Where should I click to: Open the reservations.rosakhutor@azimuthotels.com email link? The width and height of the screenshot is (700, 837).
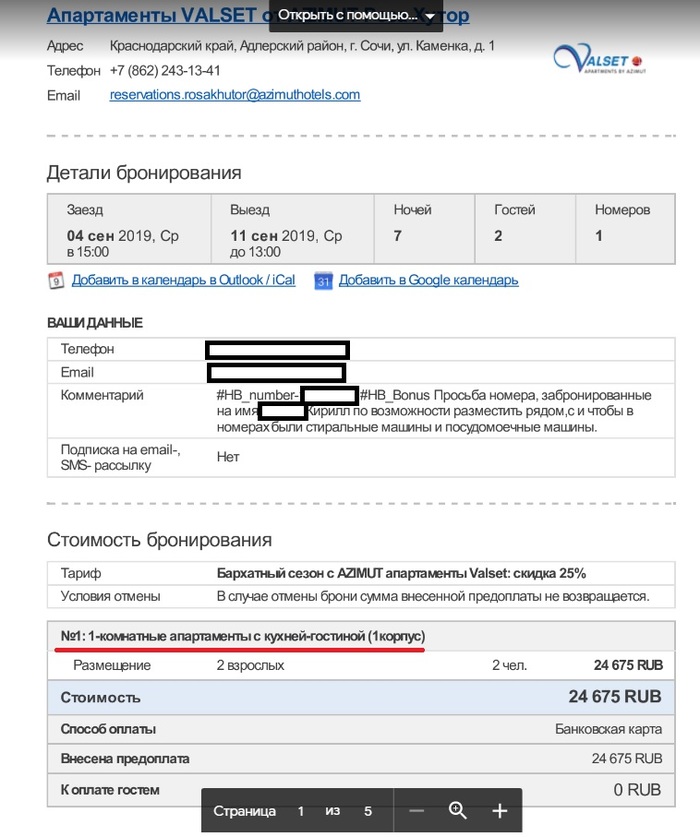pos(235,95)
